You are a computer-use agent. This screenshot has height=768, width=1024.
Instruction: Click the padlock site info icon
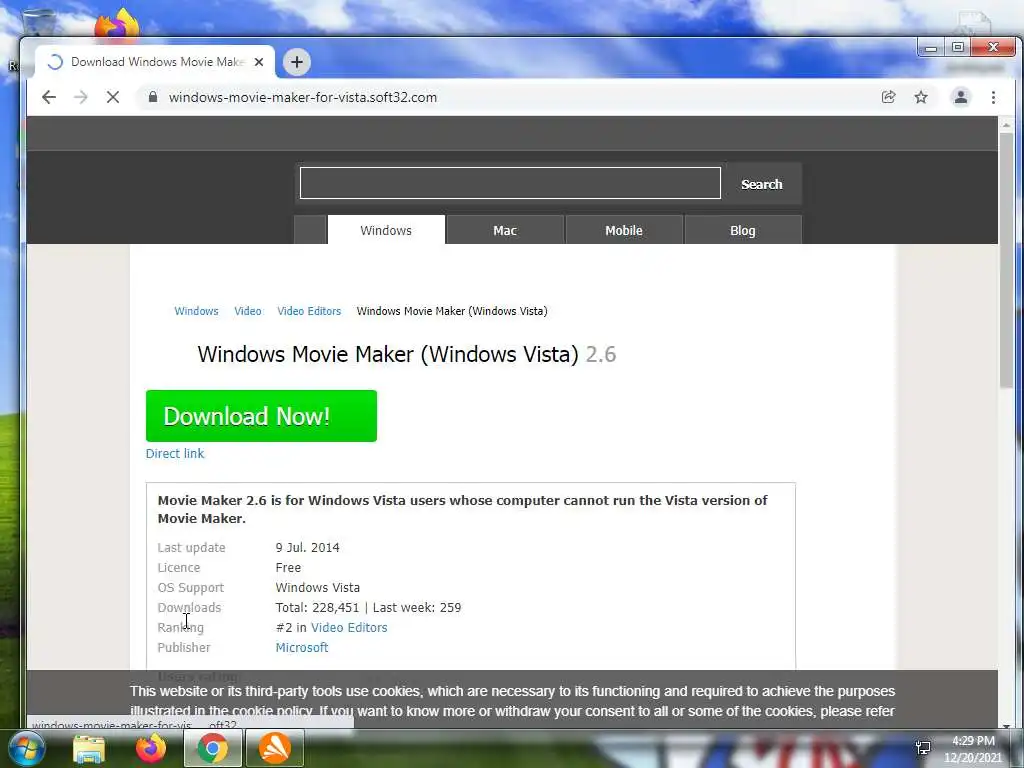tap(153, 97)
